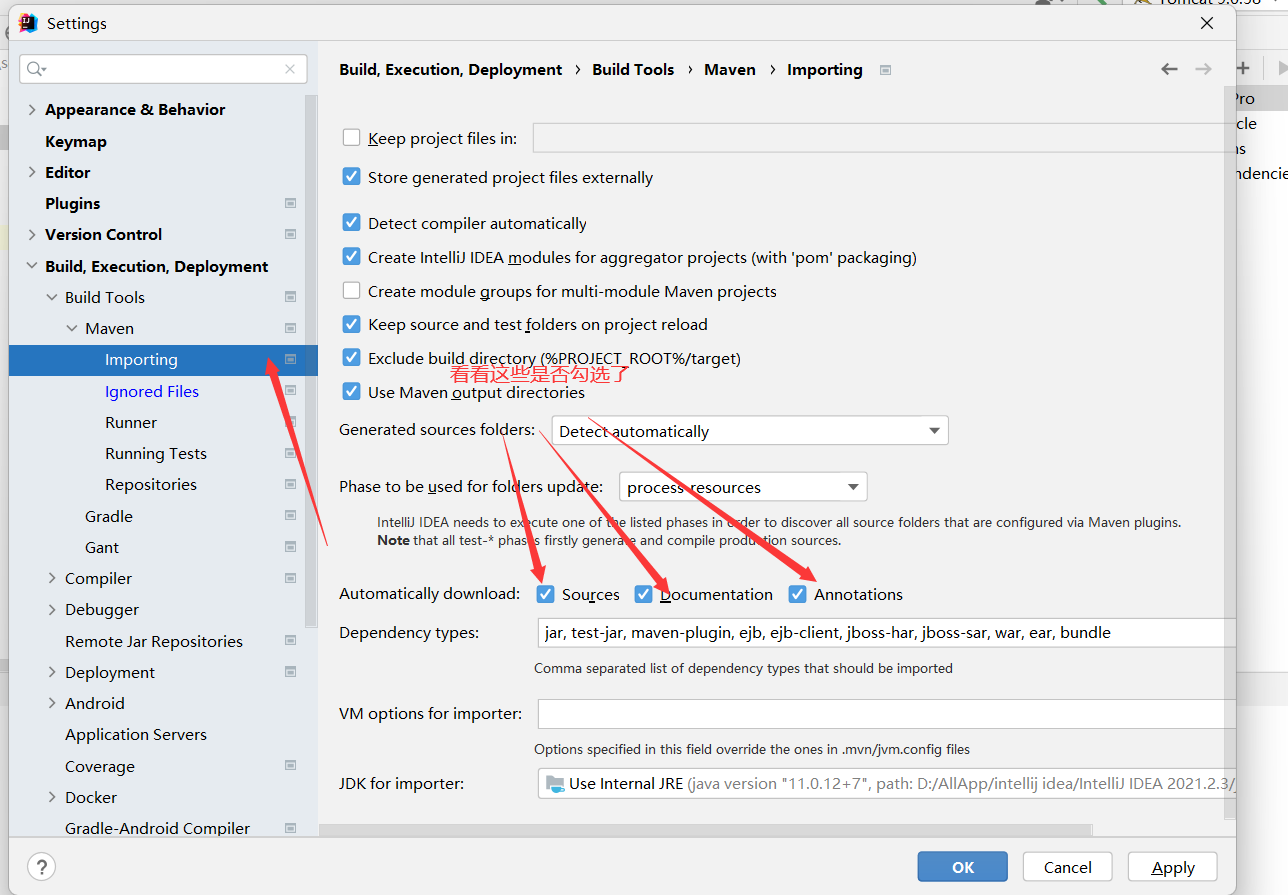Click the project-level icon next to Plugins
Screen dimensions: 1288x895
point(290,203)
